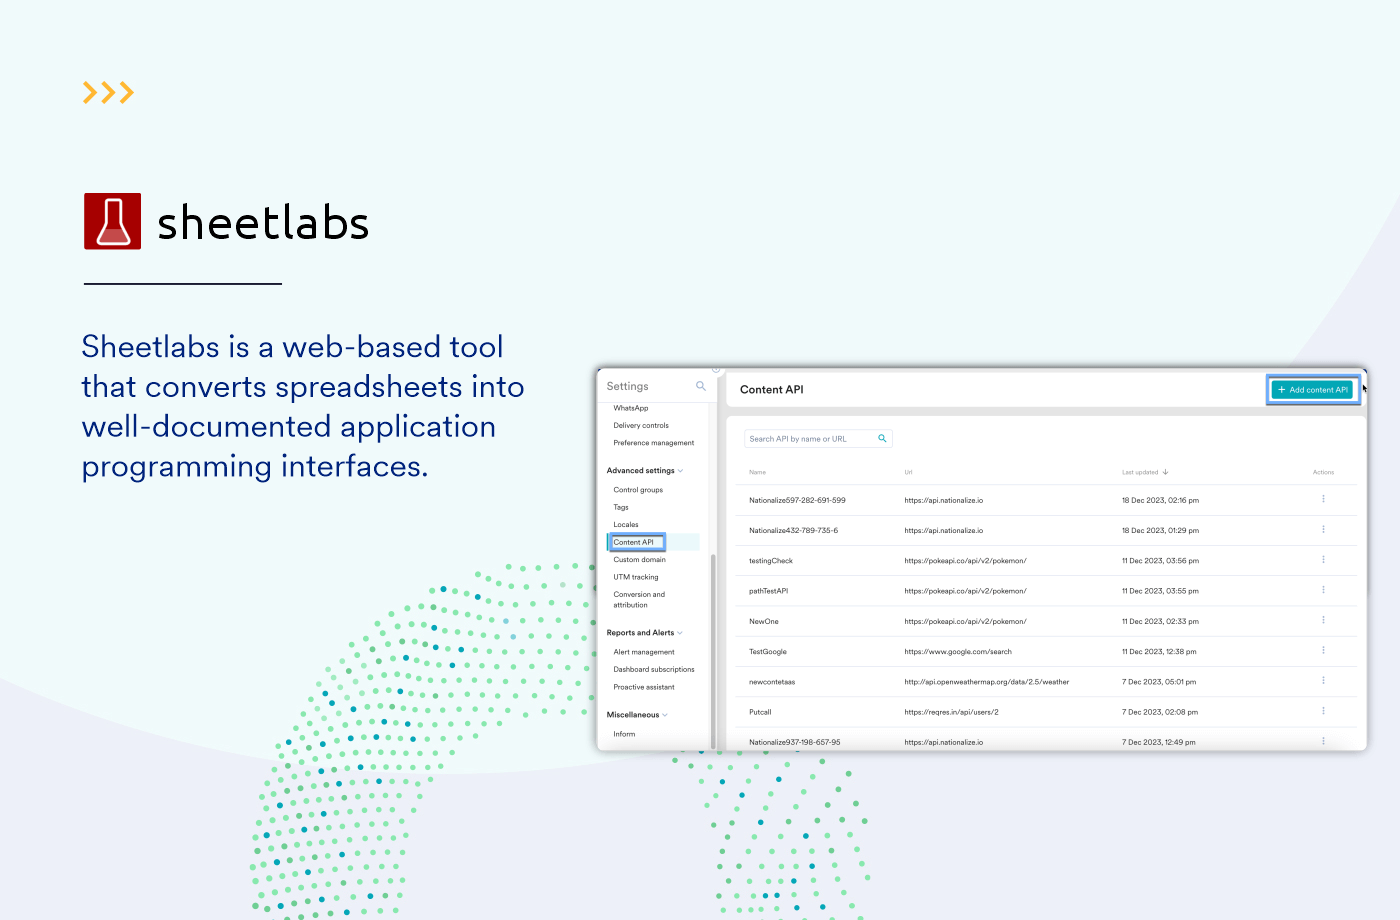Click the pathTestAPI name
The image size is (1400, 920).
click(769, 591)
